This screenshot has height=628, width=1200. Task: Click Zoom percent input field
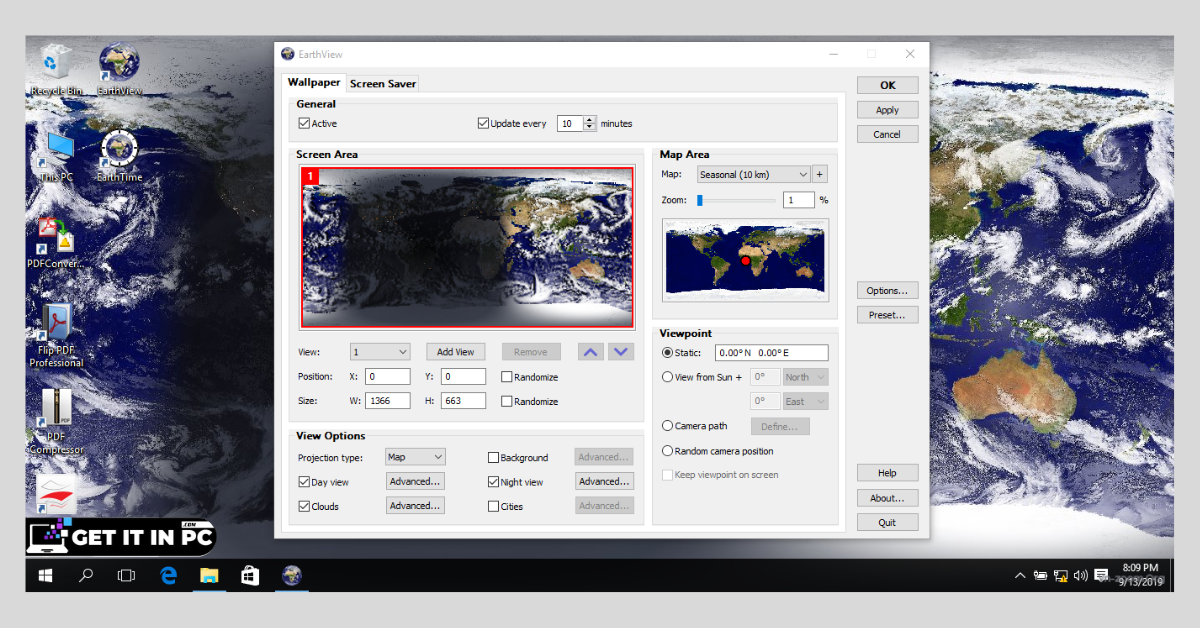click(x=800, y=200)
